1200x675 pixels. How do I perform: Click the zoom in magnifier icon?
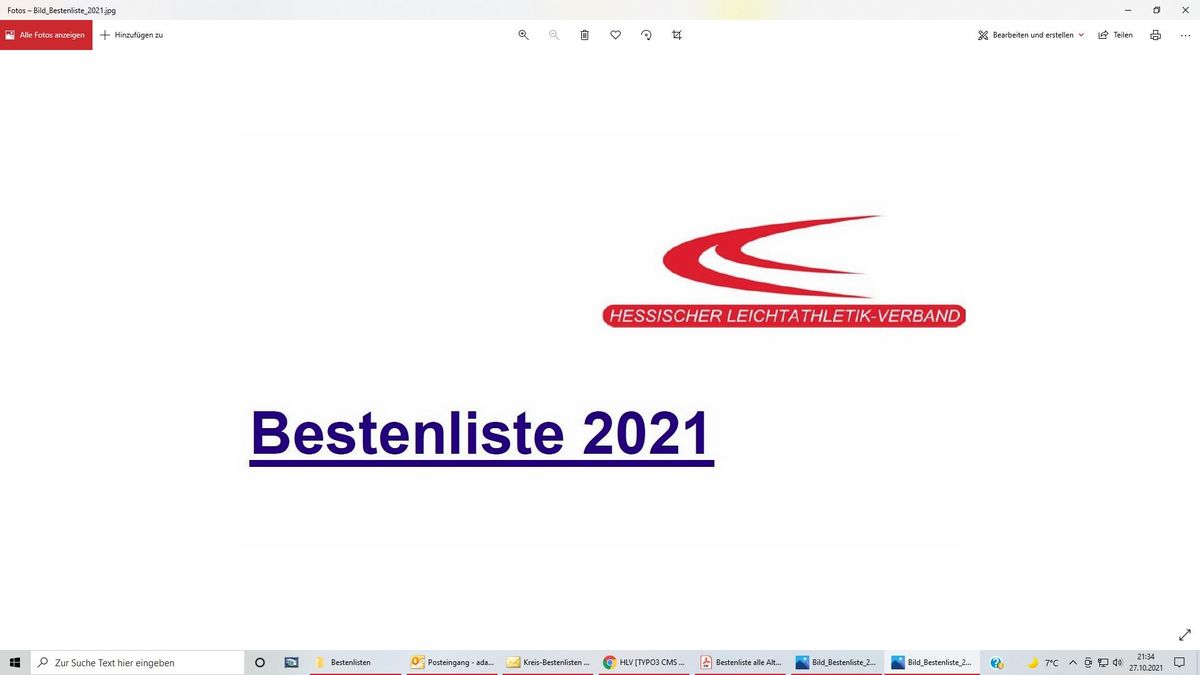(x=523, y=35)
